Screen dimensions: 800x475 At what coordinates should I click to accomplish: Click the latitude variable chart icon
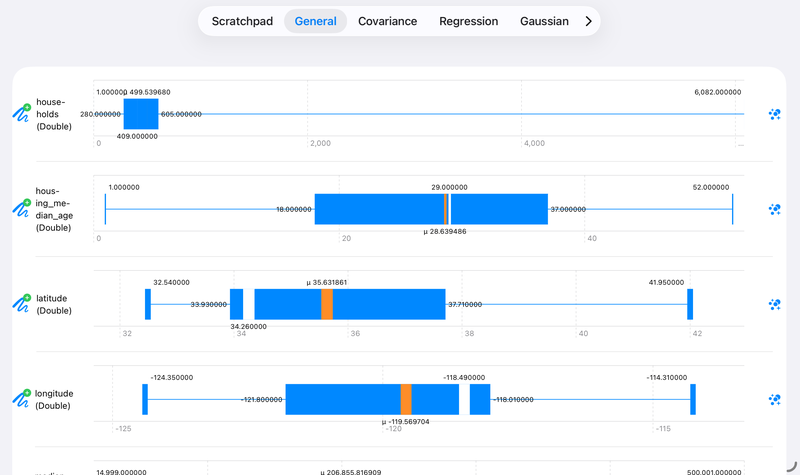[21, 303]
